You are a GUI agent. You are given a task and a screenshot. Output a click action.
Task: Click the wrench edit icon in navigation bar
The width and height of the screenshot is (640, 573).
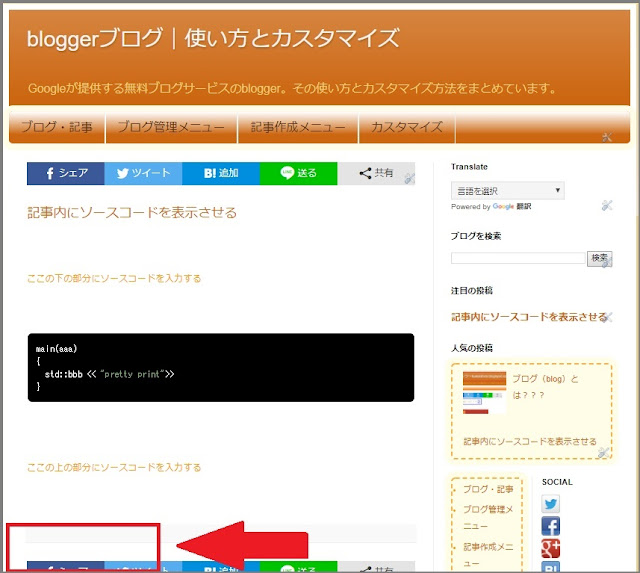[607, 138]
